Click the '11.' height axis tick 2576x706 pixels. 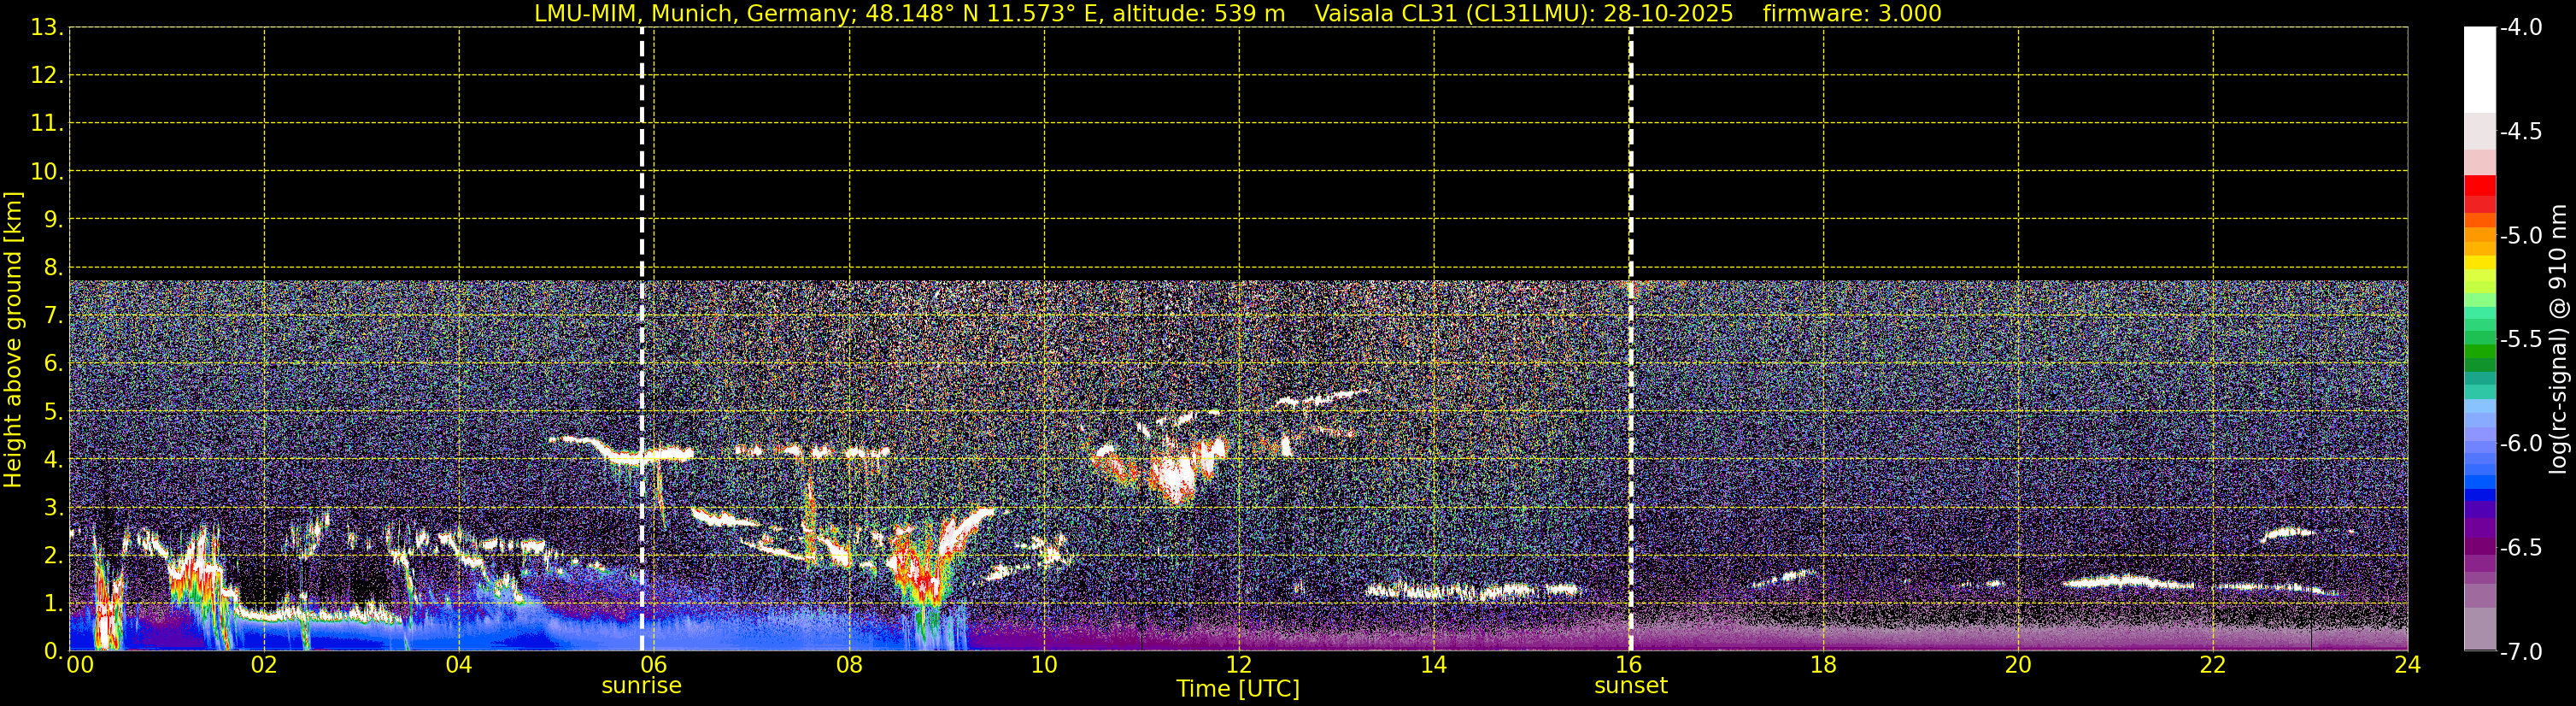point(47,124)
